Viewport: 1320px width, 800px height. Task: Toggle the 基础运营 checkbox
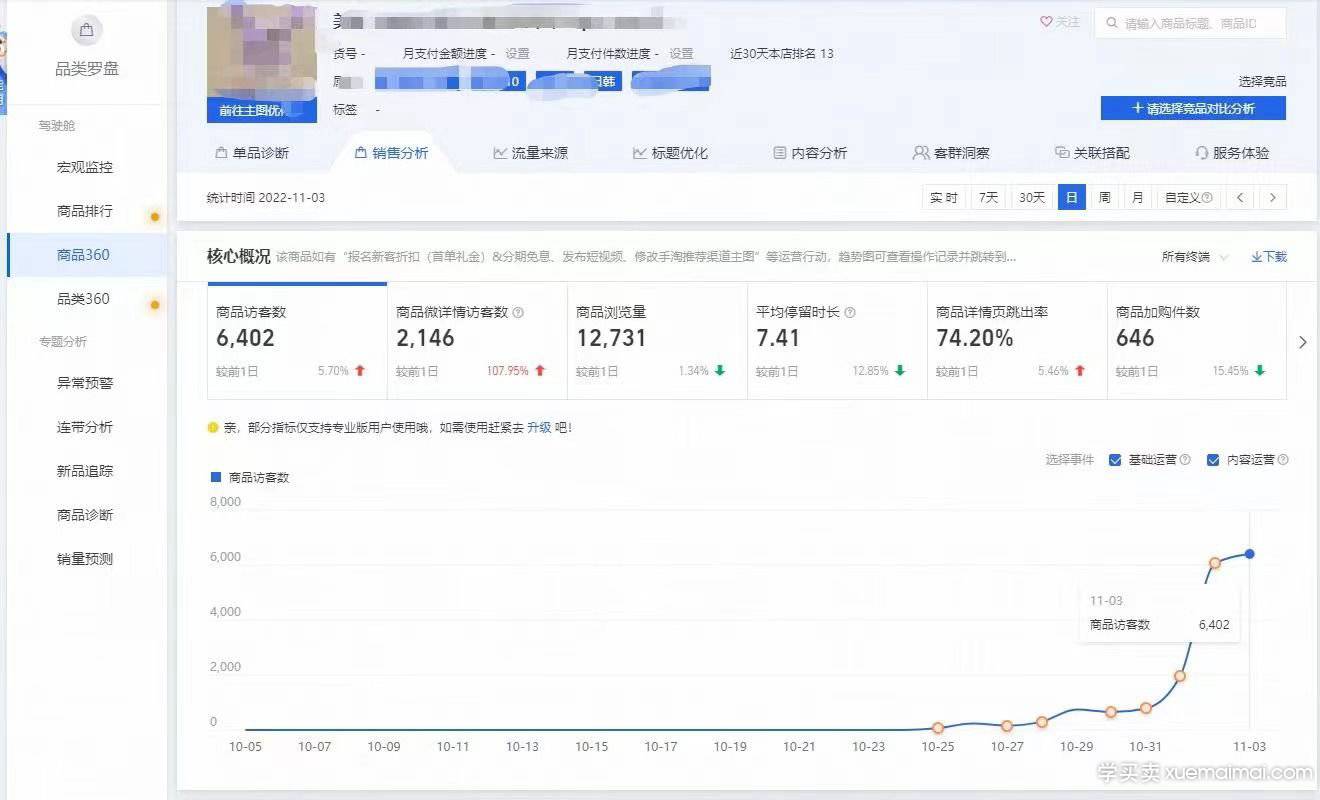coord(1115,460)
